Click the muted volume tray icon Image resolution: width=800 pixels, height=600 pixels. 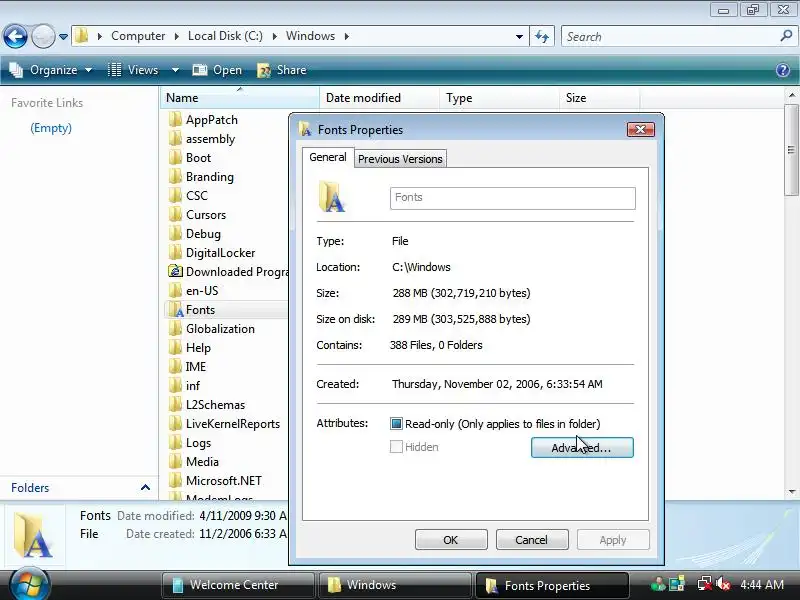(722, 584)
